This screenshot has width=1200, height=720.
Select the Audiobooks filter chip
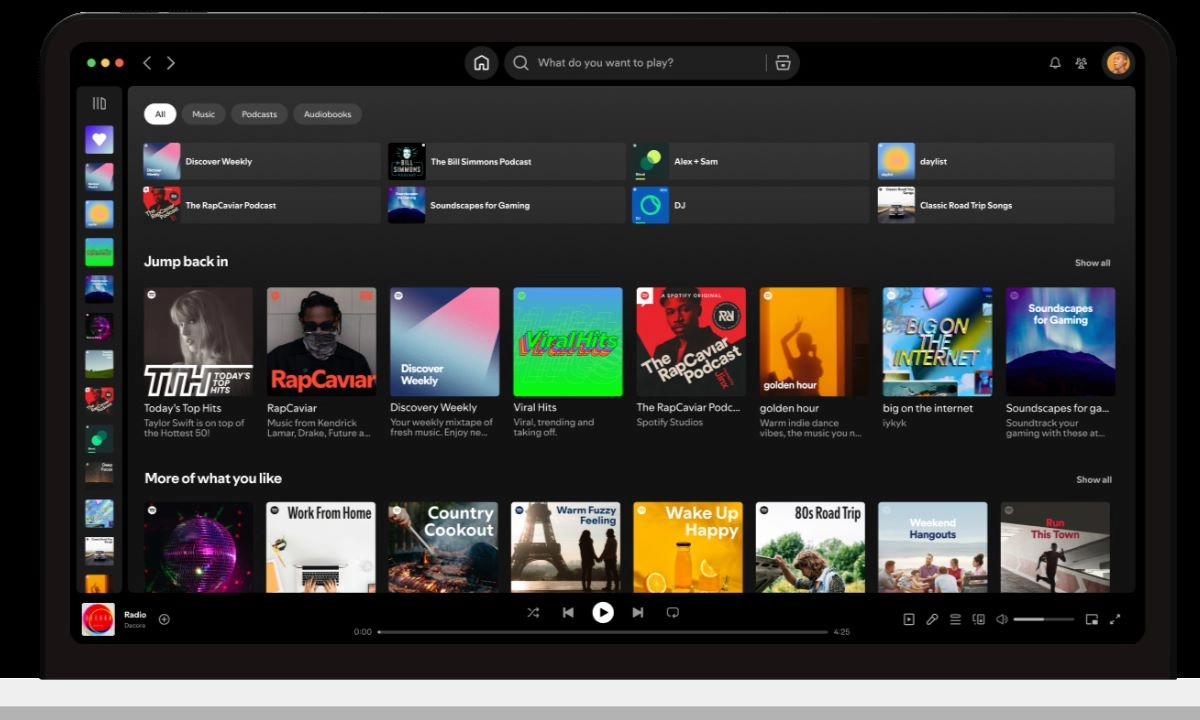point(327,114)
